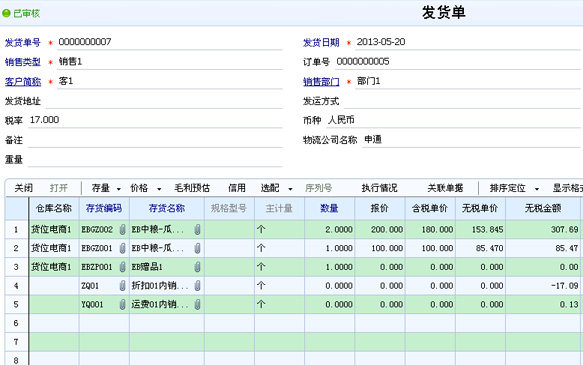This screenshot has height=365, width=583.
Task: Click paperclip icon in row 1 存货名称 cell
Action: [197, 229]
